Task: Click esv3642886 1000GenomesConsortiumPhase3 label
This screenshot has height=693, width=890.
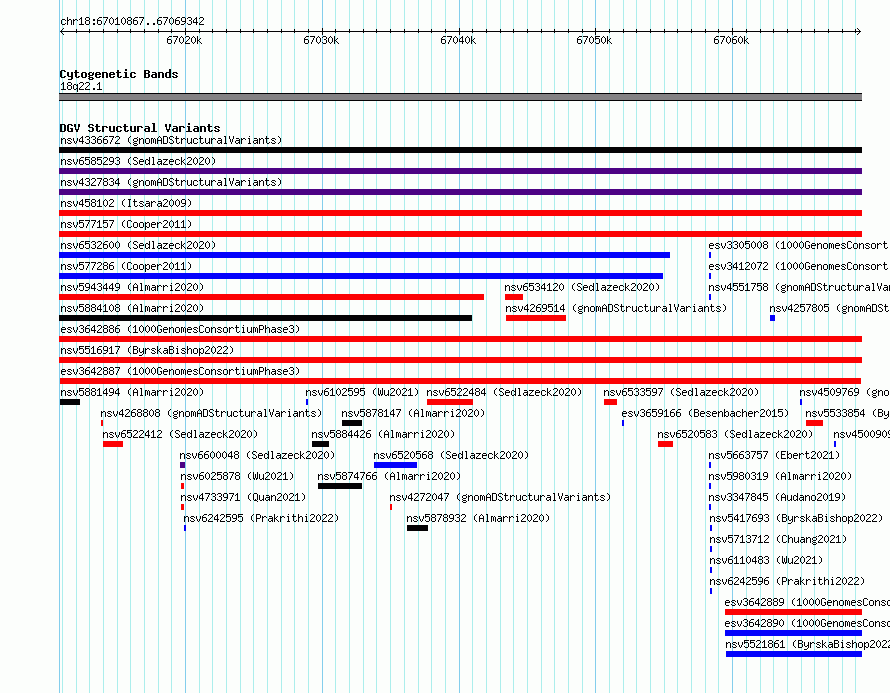Action: (x=180, y=329)
